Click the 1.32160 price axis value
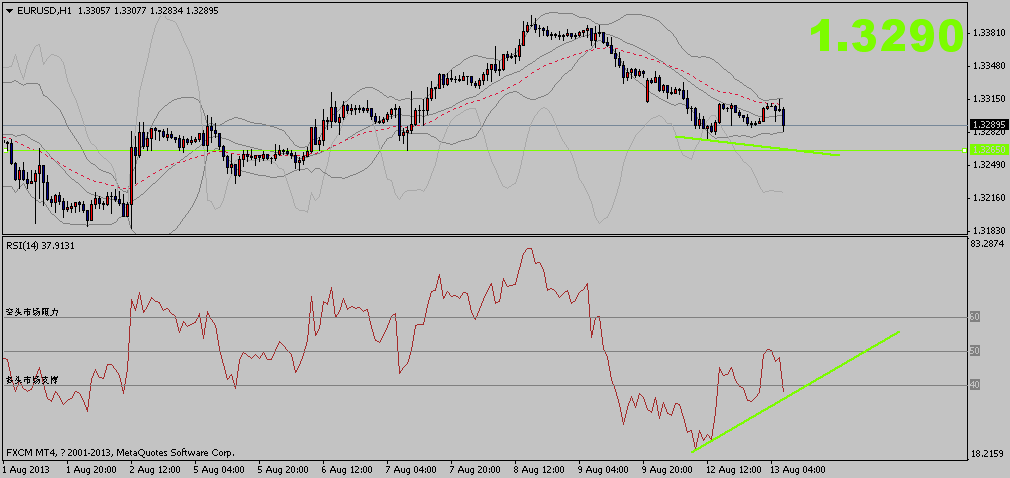The height and width of the screenshot is (478, 1010). pos(989,198)
